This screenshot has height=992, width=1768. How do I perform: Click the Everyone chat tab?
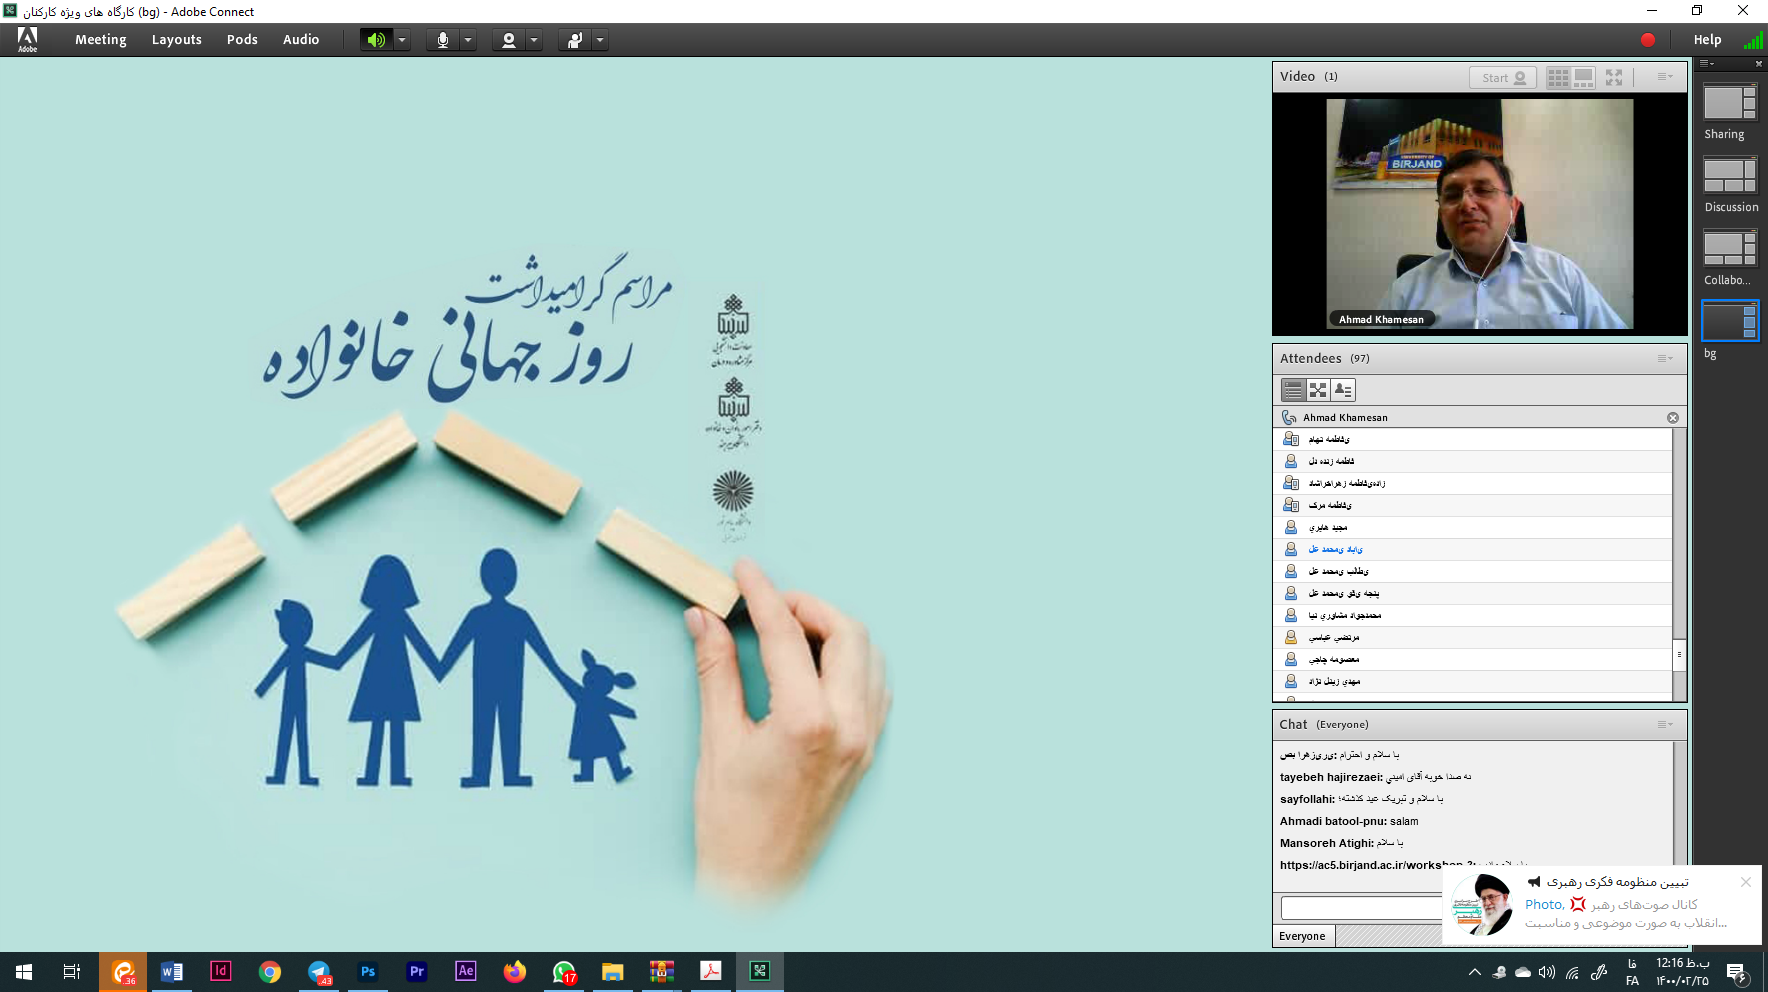(1302, 936)
